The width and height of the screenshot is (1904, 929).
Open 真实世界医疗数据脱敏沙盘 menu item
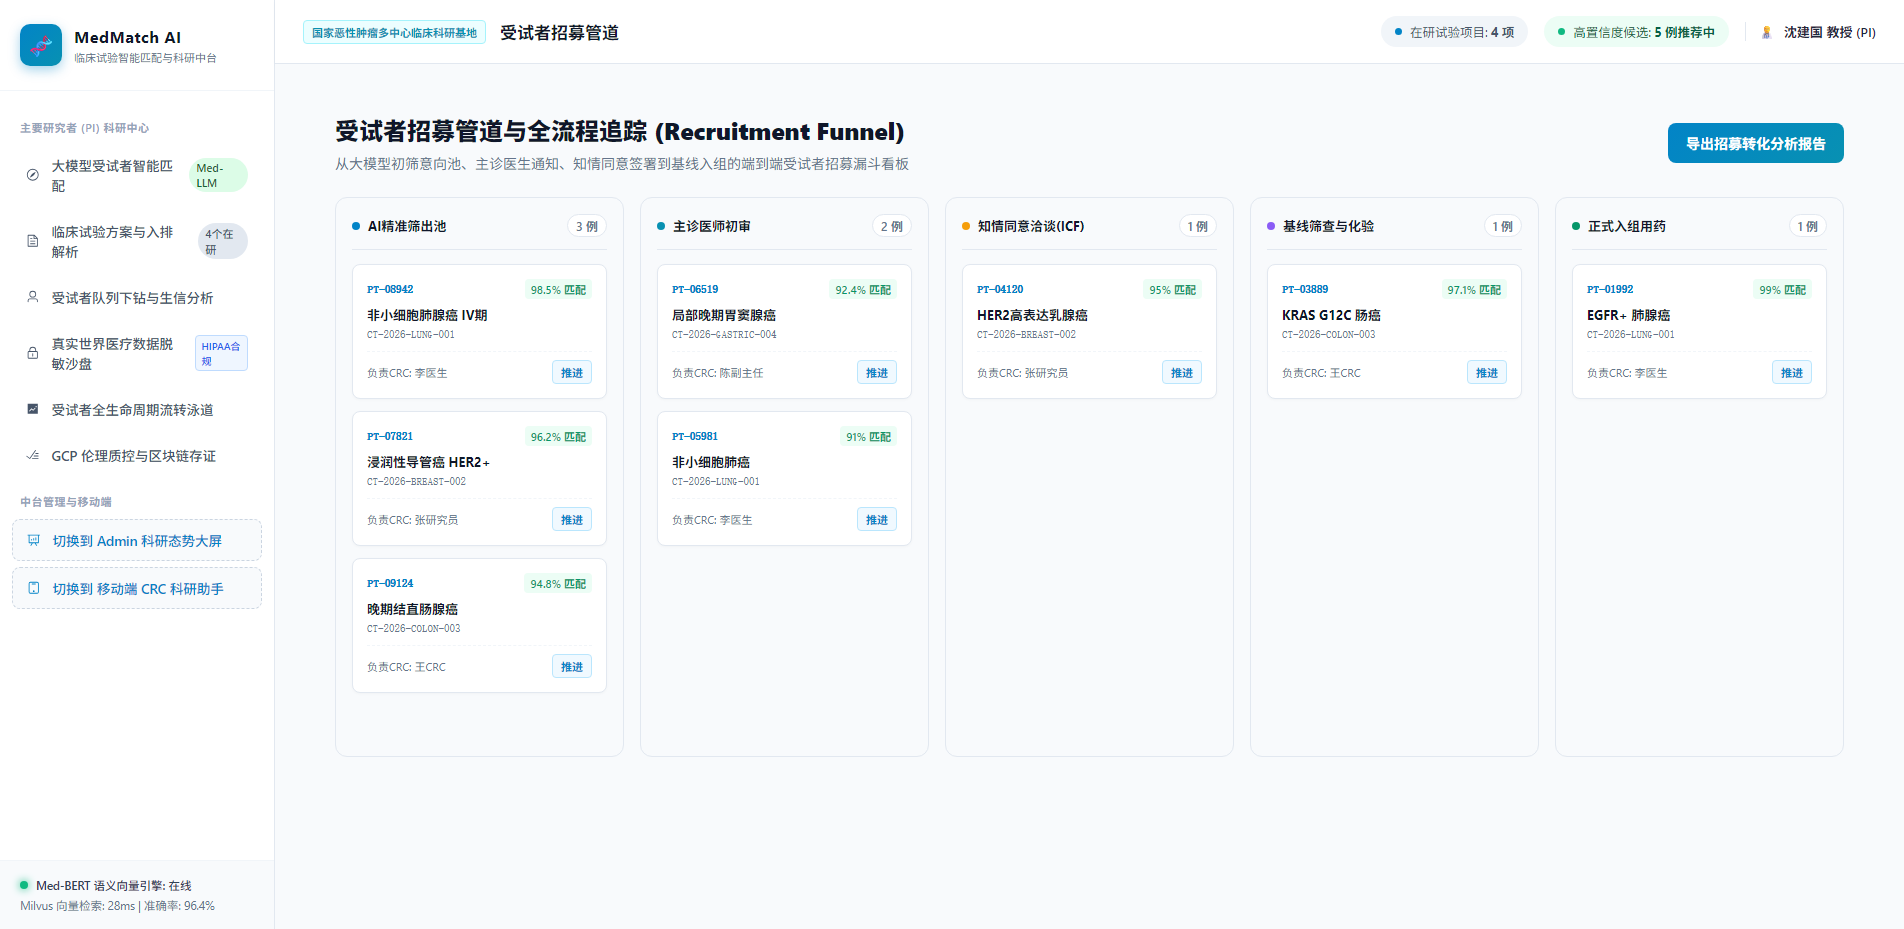coord(137,353)
